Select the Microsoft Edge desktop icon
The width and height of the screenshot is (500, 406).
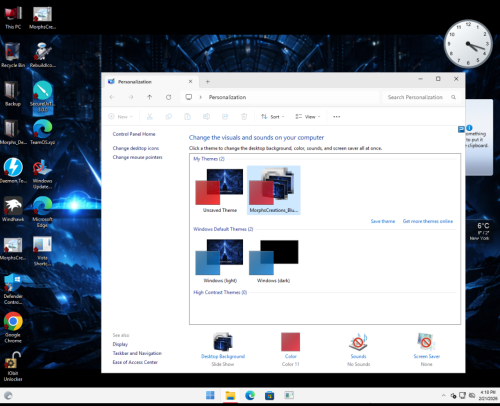pyautogui.click(x=42, y=212)
